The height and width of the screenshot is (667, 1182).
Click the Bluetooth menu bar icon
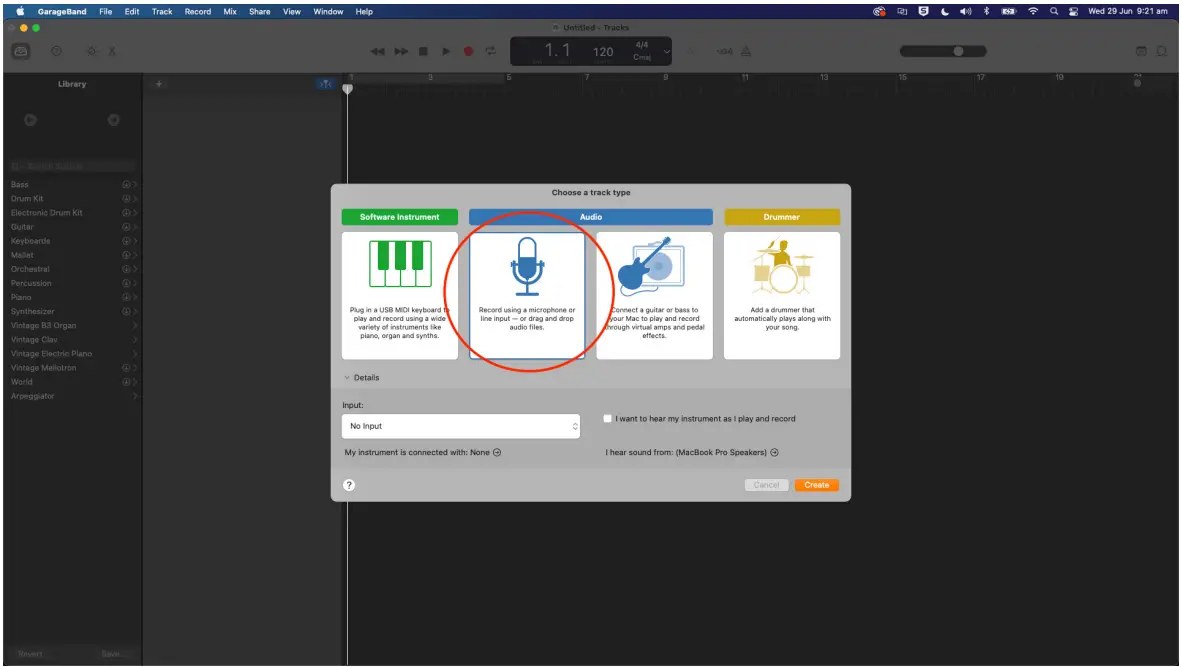click(x=986, y=11)
